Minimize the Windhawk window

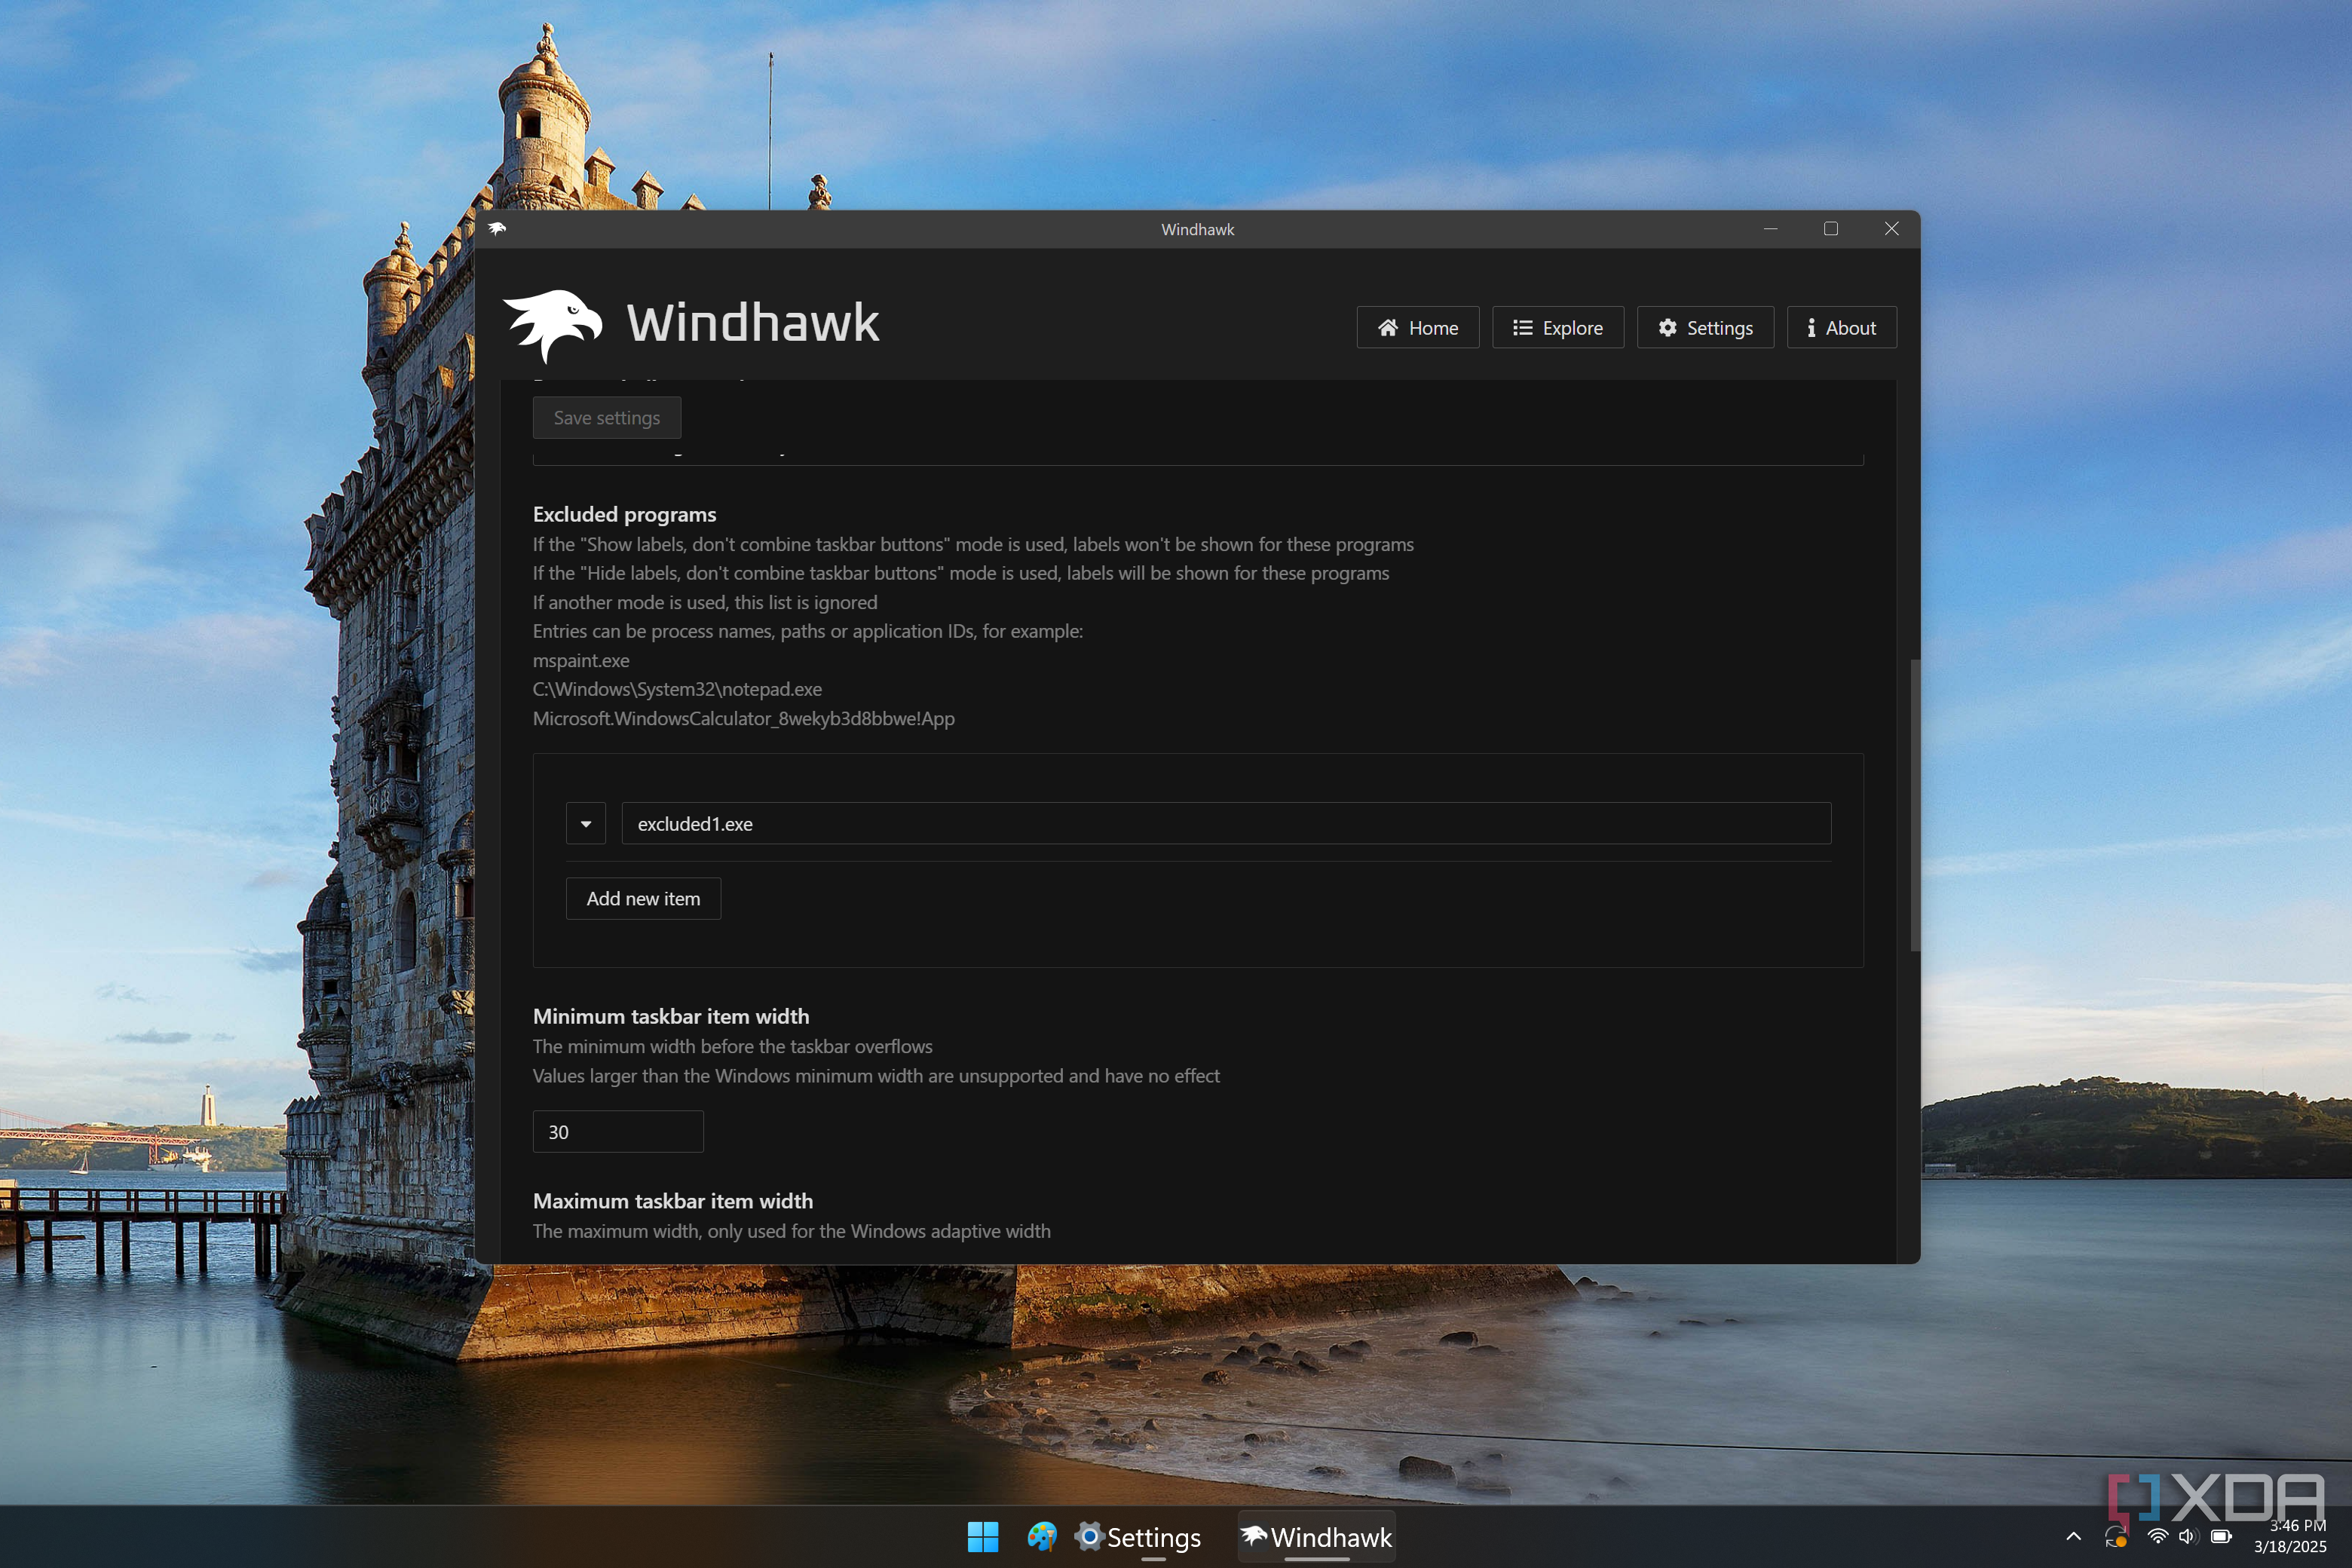pos(1771,229)
